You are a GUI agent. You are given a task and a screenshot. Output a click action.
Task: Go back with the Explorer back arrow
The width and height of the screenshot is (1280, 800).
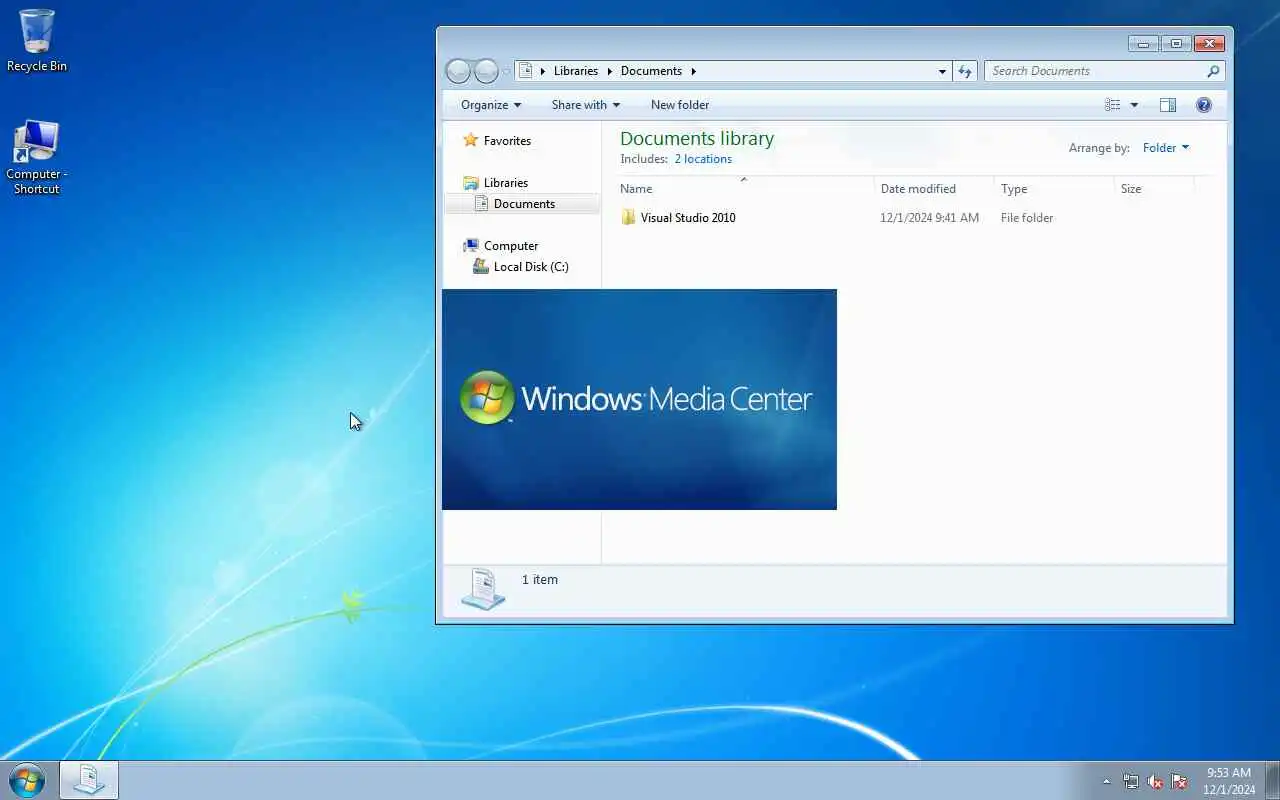tap(458, 71)
